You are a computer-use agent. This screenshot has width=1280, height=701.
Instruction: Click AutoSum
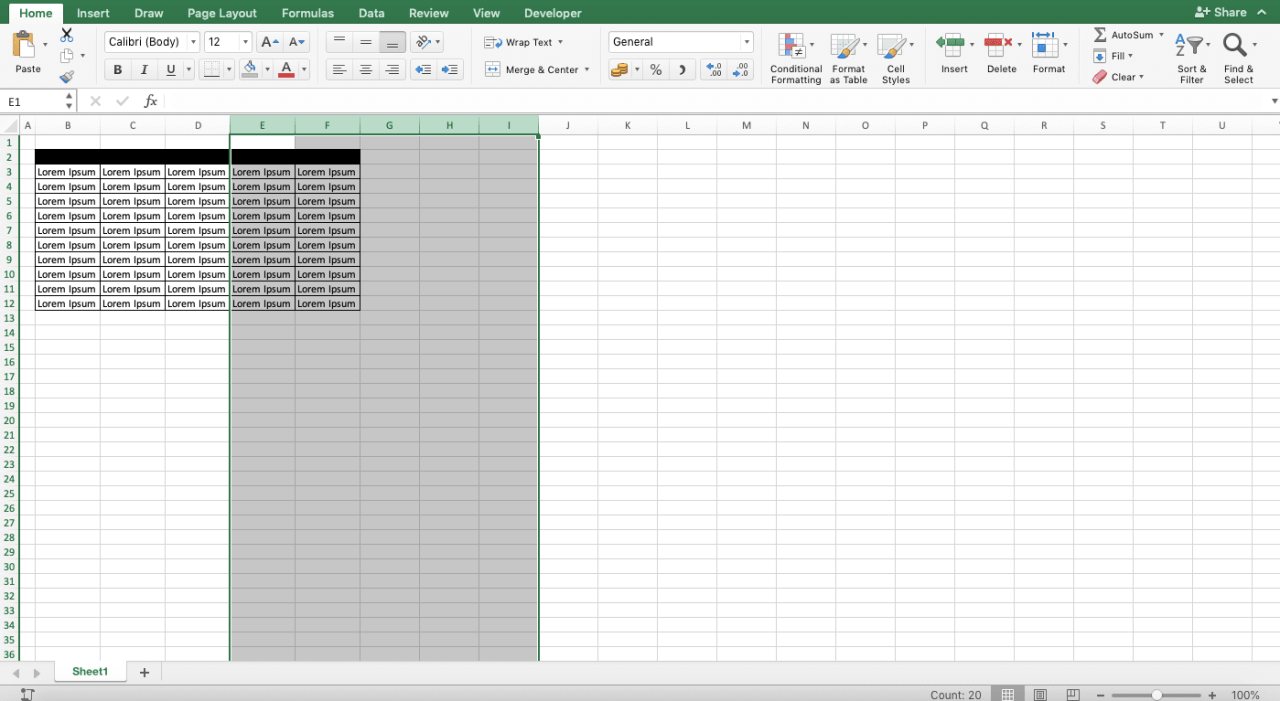click(x=1123, y=35)
